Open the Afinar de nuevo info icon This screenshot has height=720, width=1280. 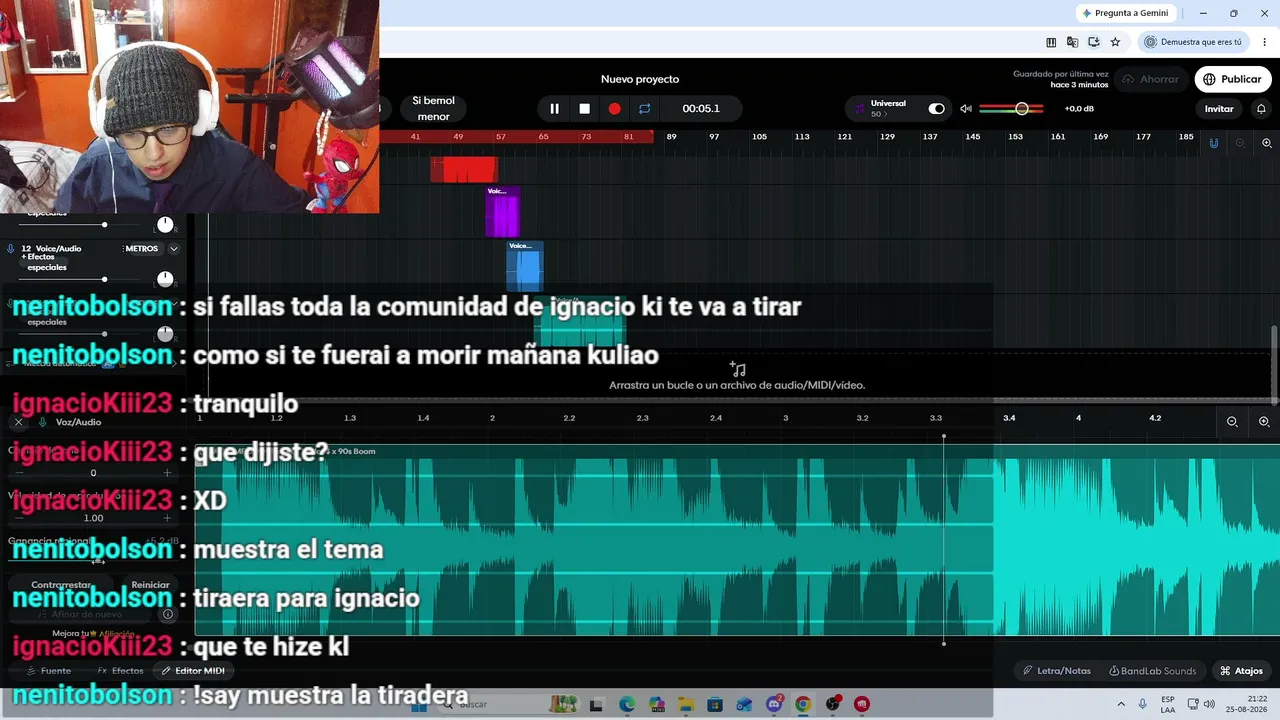click(168, 614)
